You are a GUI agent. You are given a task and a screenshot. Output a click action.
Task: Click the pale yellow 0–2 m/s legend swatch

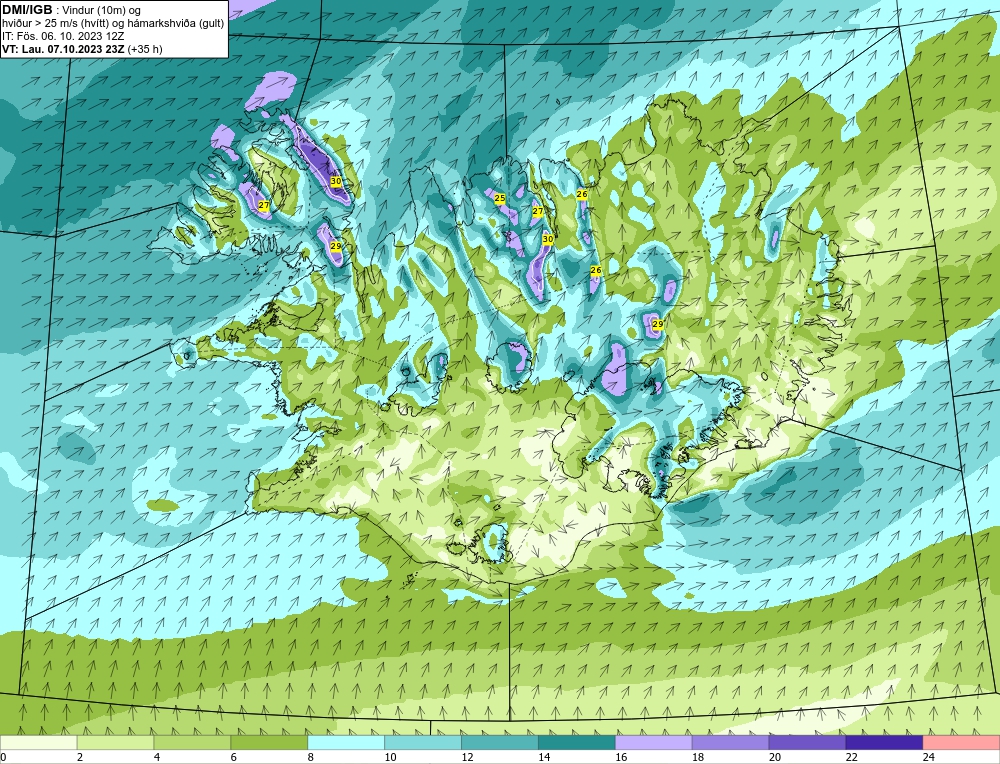(x=39, y=742)
